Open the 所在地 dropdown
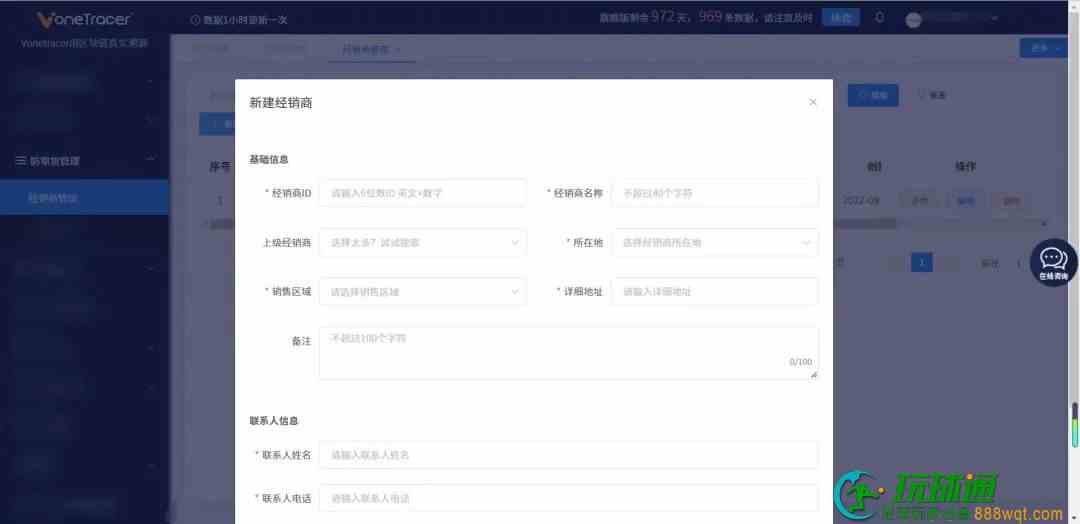The image size is (1080, 524). pyautogui.click(x=716, y=243)
